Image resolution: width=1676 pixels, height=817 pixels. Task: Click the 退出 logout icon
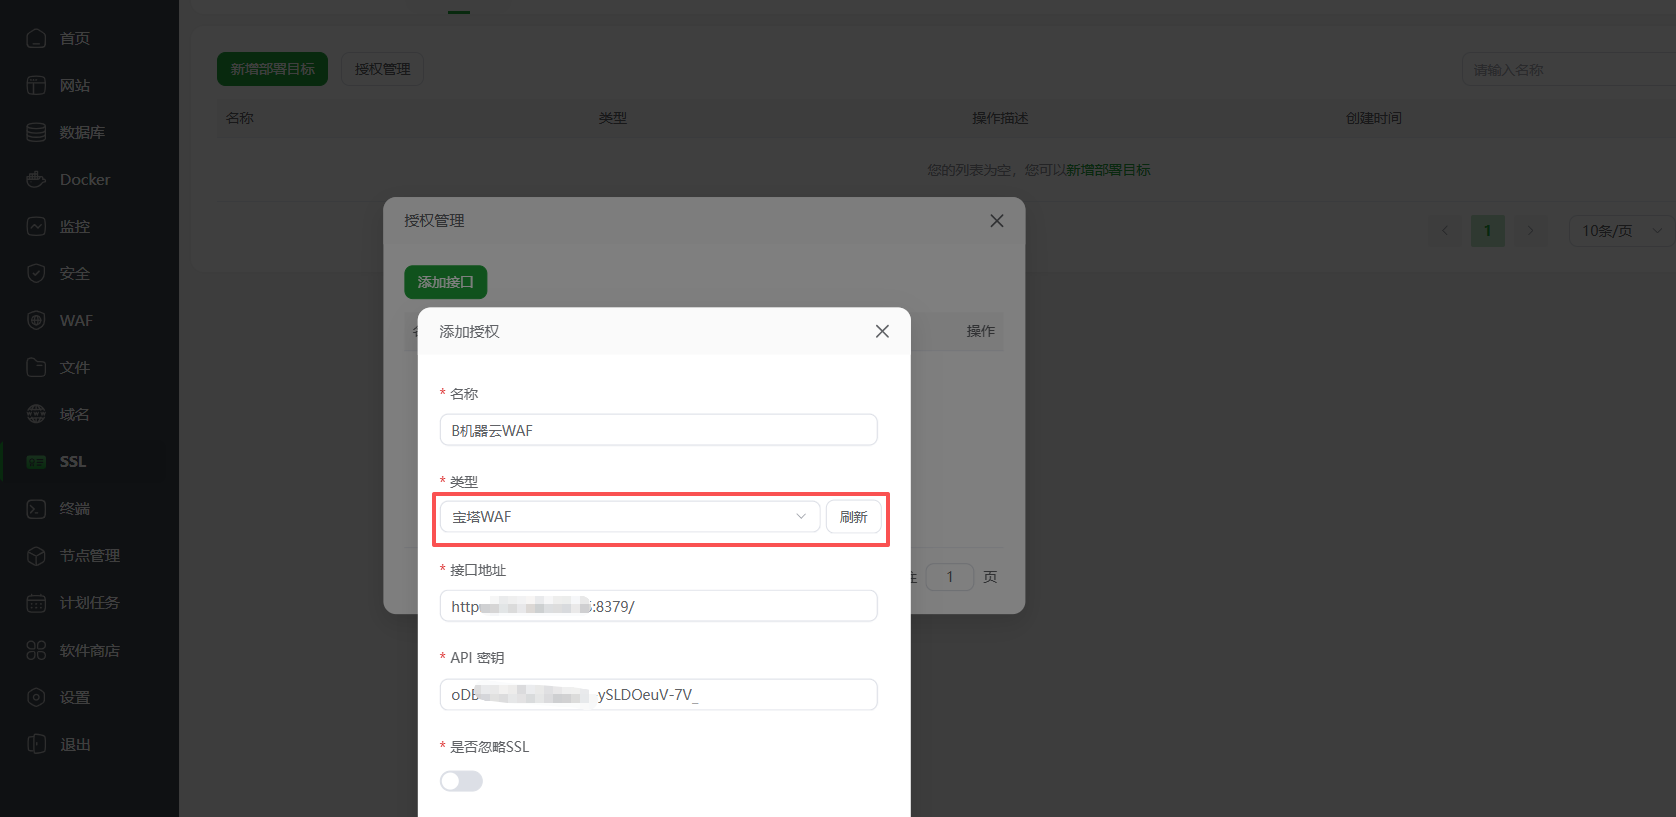36,744
